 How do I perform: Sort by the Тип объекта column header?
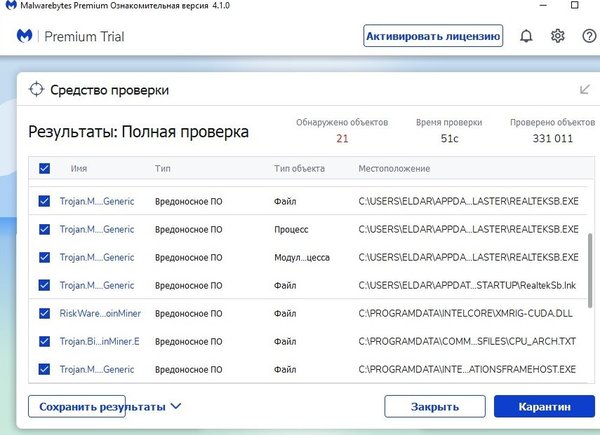pos(299,168)
